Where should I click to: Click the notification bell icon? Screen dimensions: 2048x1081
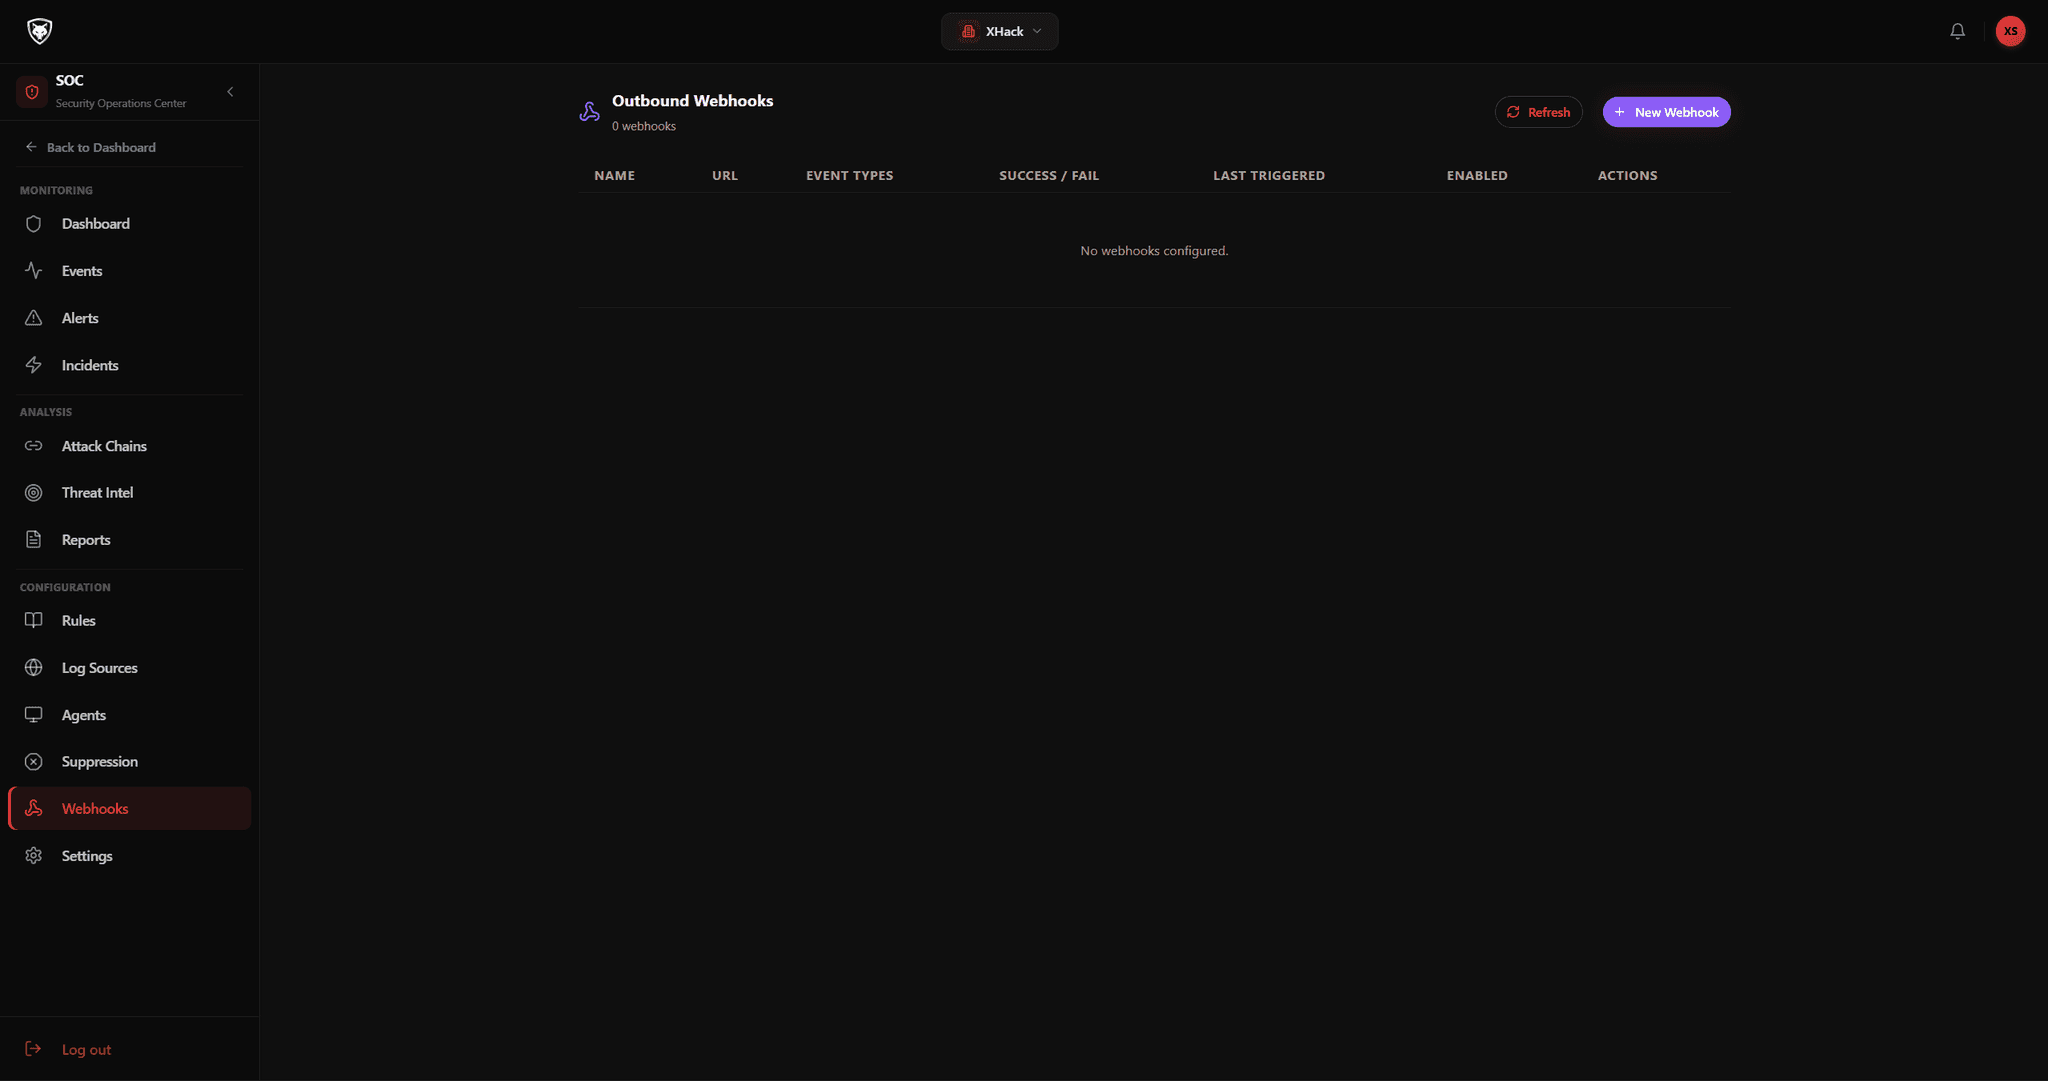click(1957, 31)
